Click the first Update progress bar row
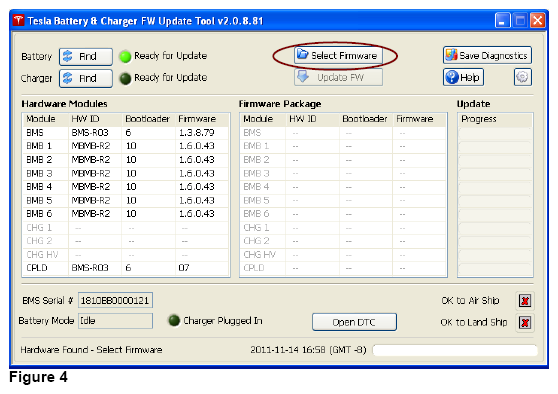Screen dimensions: 558x394 [x=495, y=133]
